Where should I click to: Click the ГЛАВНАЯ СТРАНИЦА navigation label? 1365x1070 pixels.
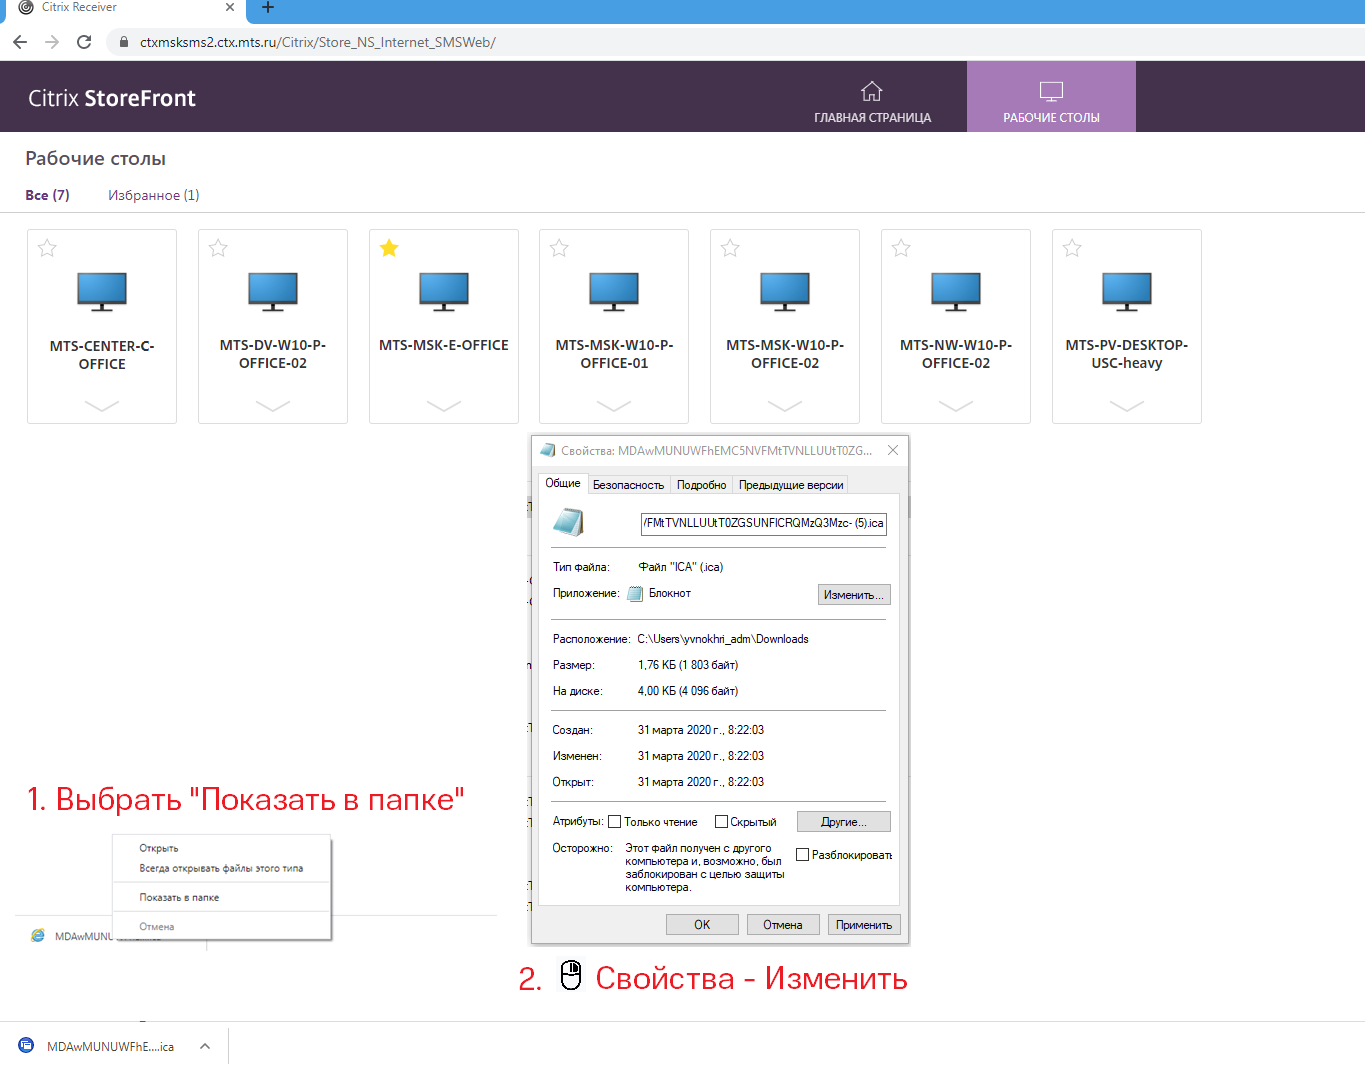pyautogui.click(x=872, y=118)
